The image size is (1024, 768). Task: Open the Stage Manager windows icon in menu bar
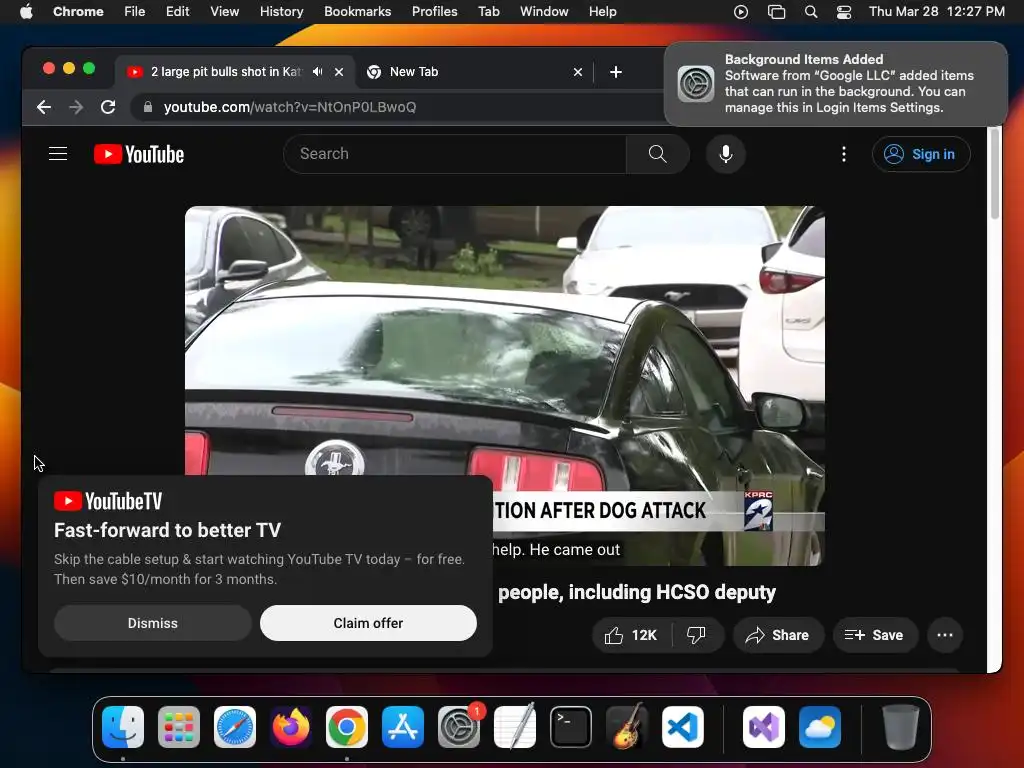click(x=776, y=12)
